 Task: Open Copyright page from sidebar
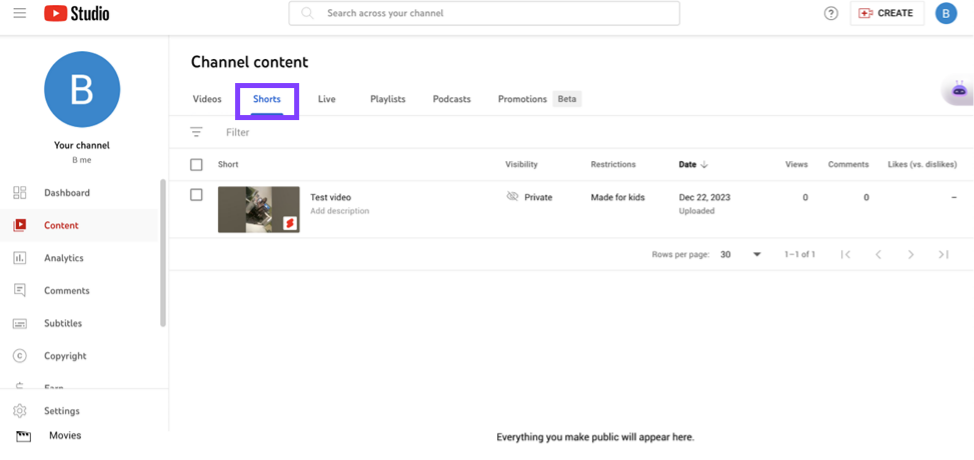(65, 356)
